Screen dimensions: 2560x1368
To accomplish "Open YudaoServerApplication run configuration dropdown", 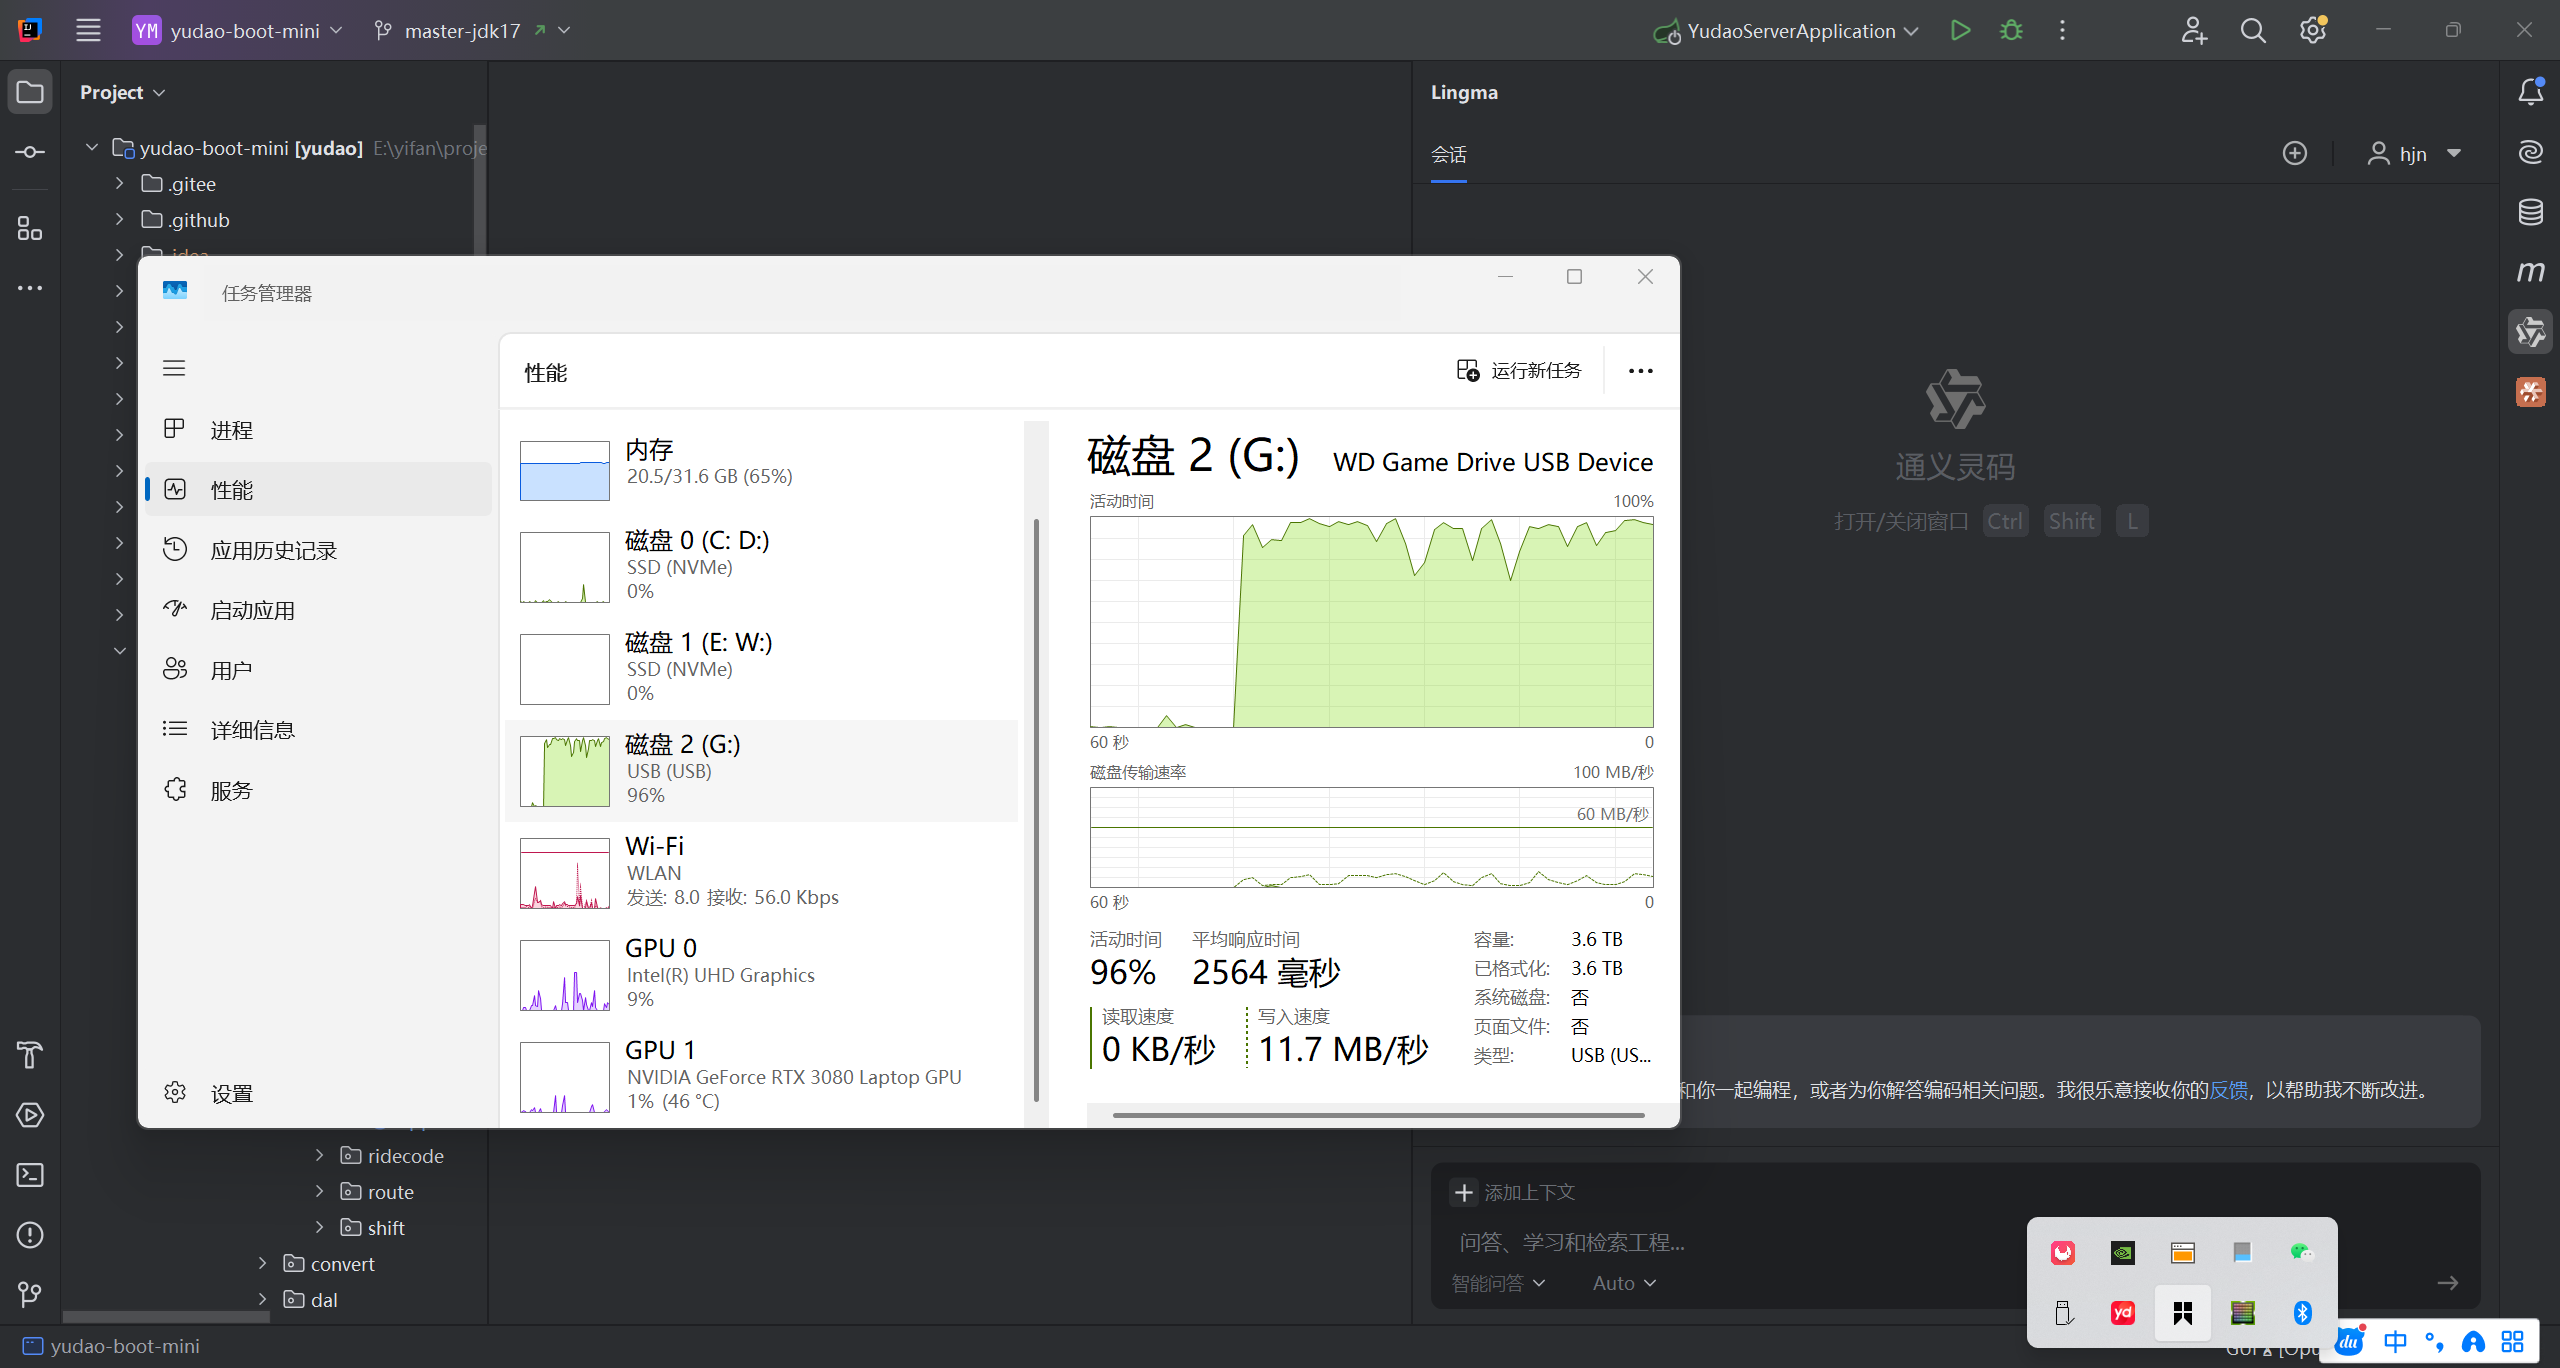I will (x=1790, y=31).
